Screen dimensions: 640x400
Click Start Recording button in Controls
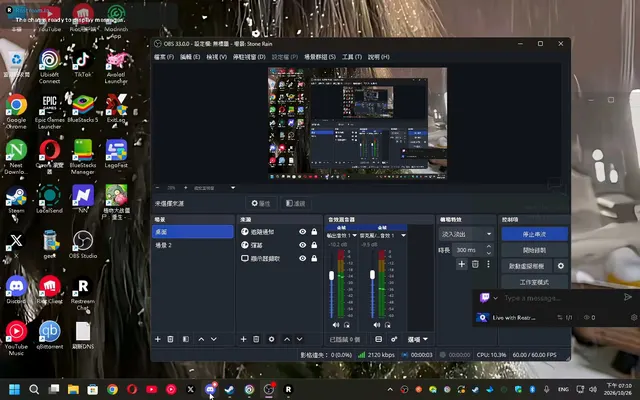coord(534,250)
